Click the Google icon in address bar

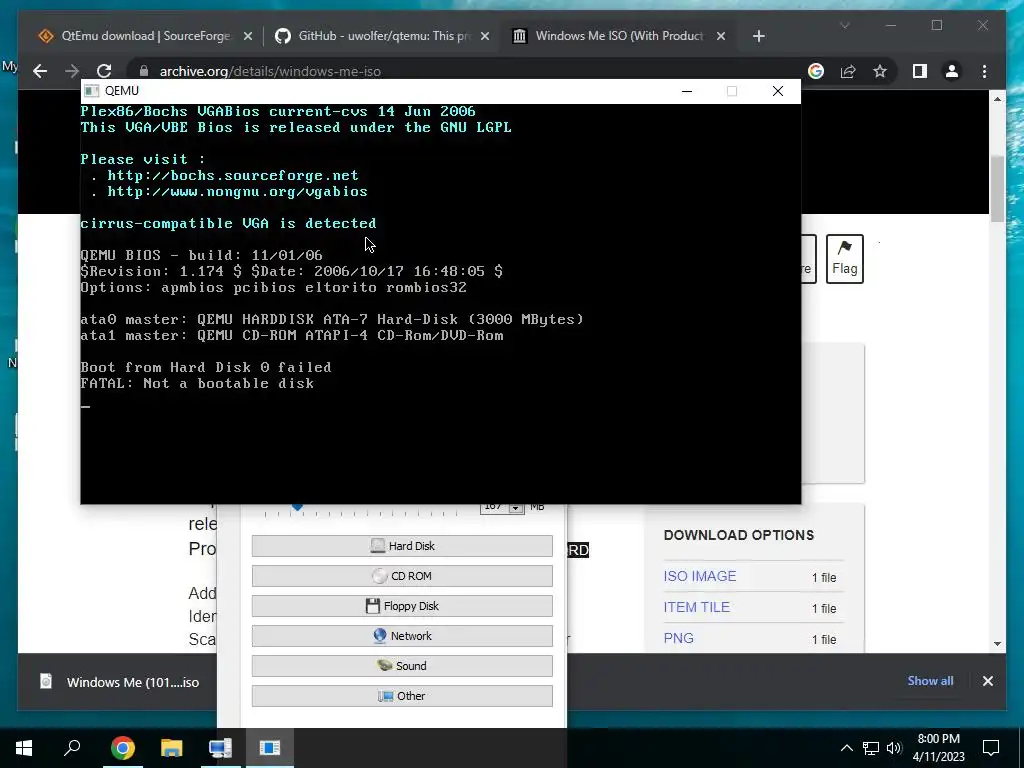coord(816,71)
